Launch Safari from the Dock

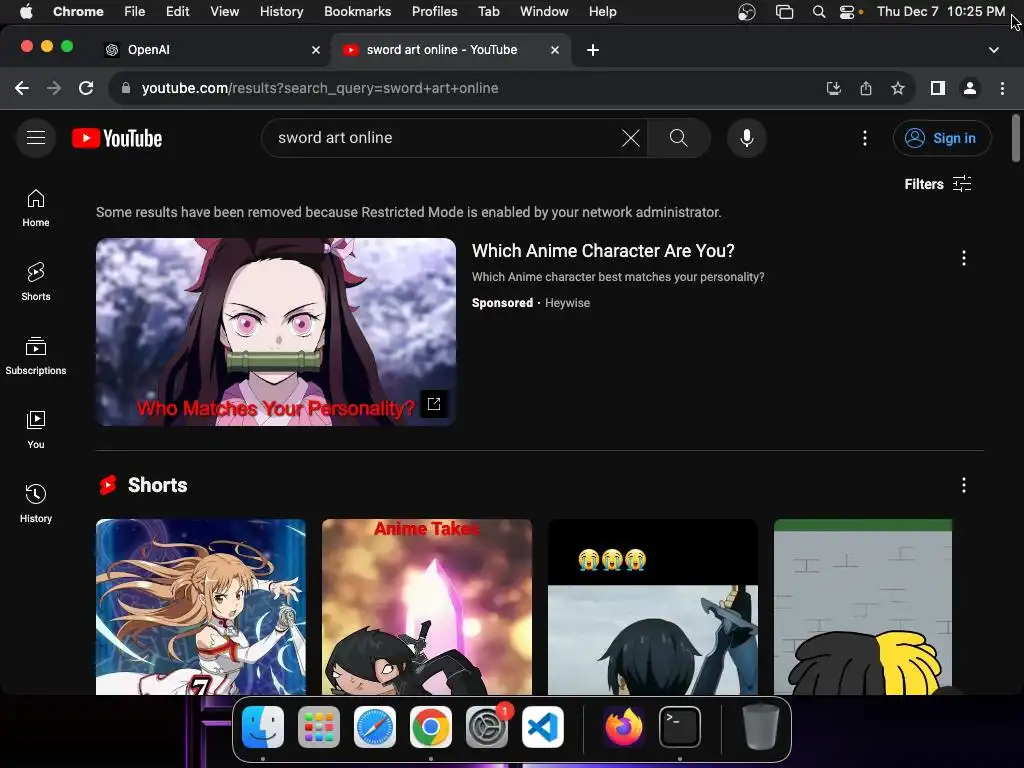point(375,727)
